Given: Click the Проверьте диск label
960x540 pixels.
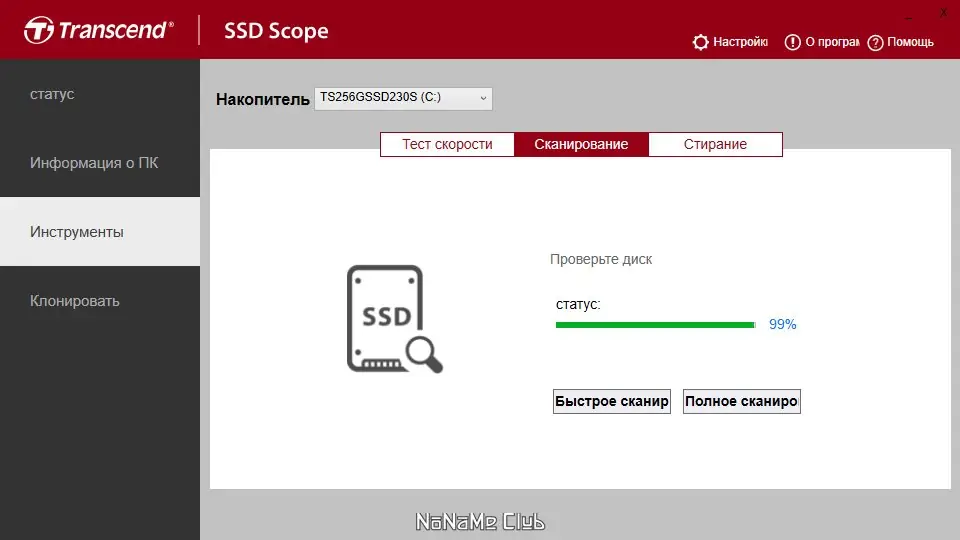Looking at the screenshot, I should (601, 259).
